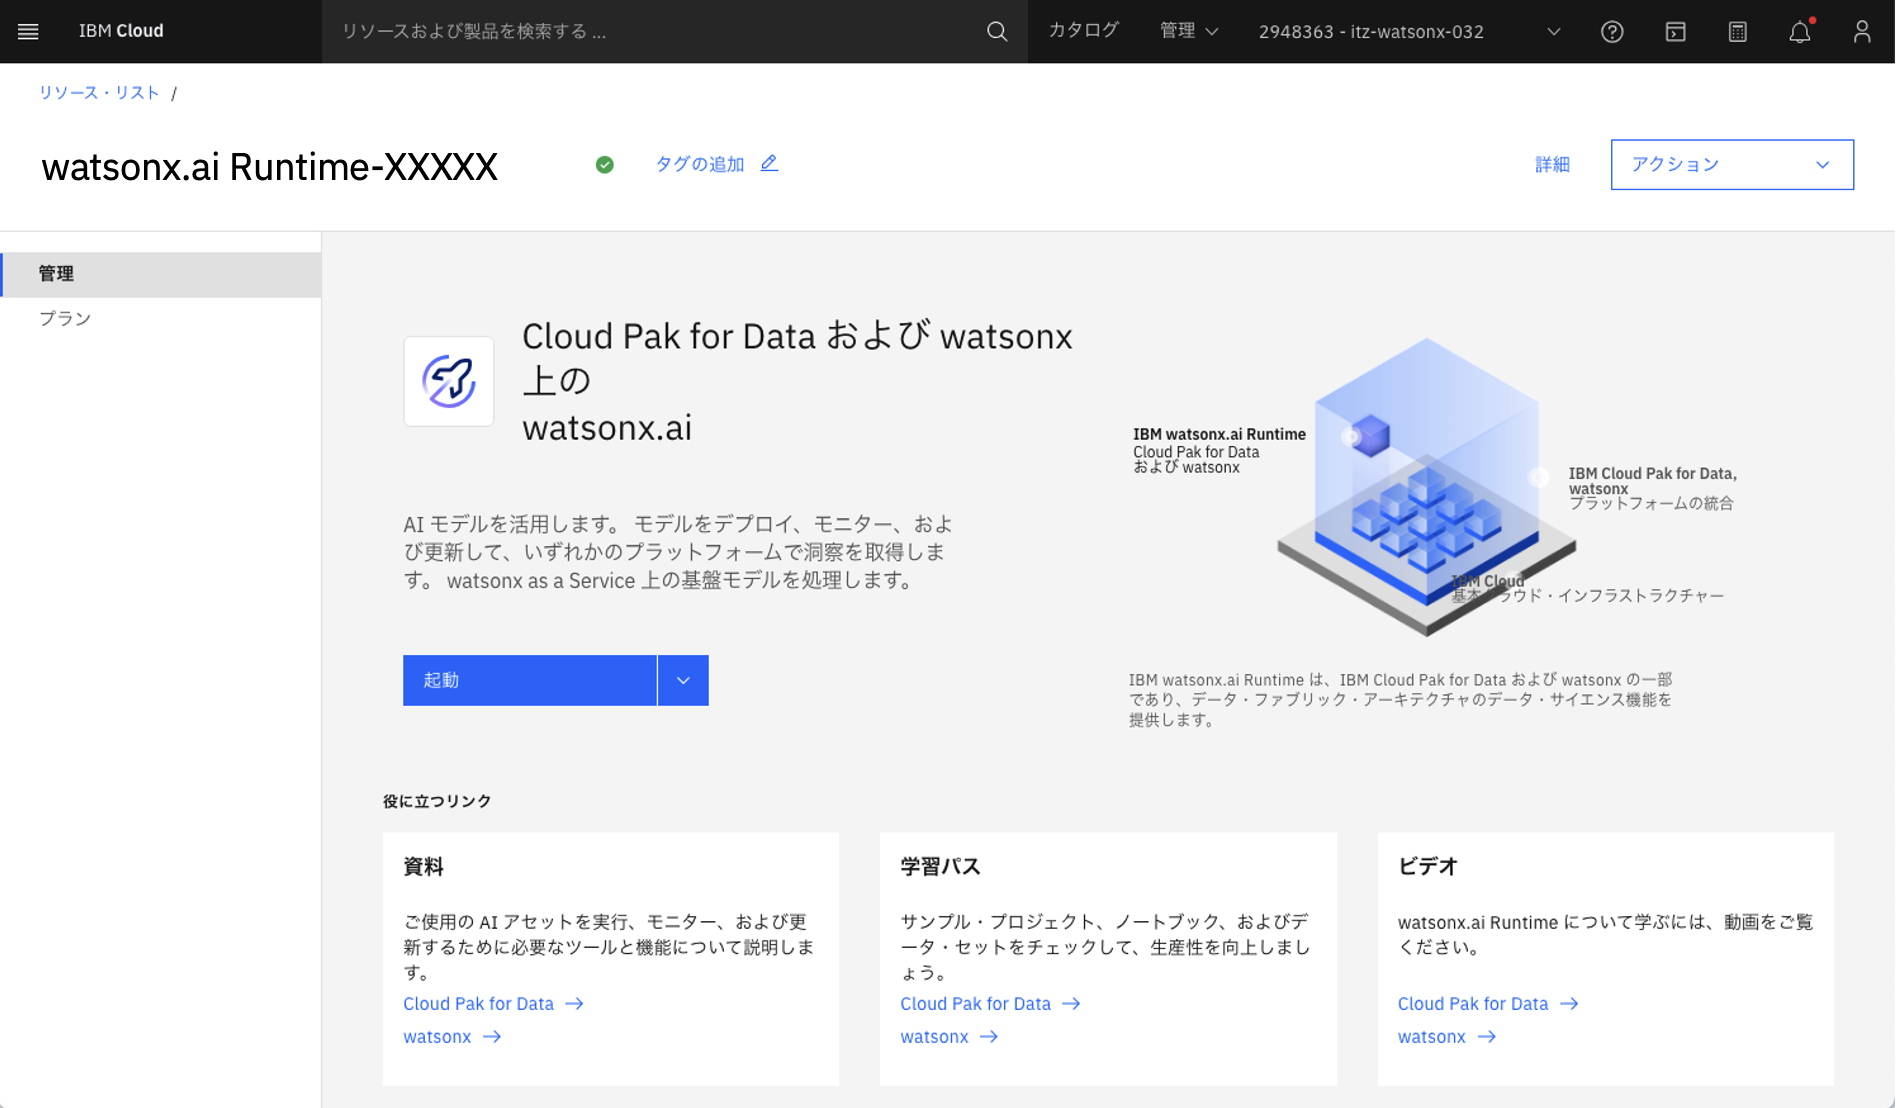Click the watsonx.ai rocket logo tile
This screenshot has width=1896, height=1108.
click(449, 381)
